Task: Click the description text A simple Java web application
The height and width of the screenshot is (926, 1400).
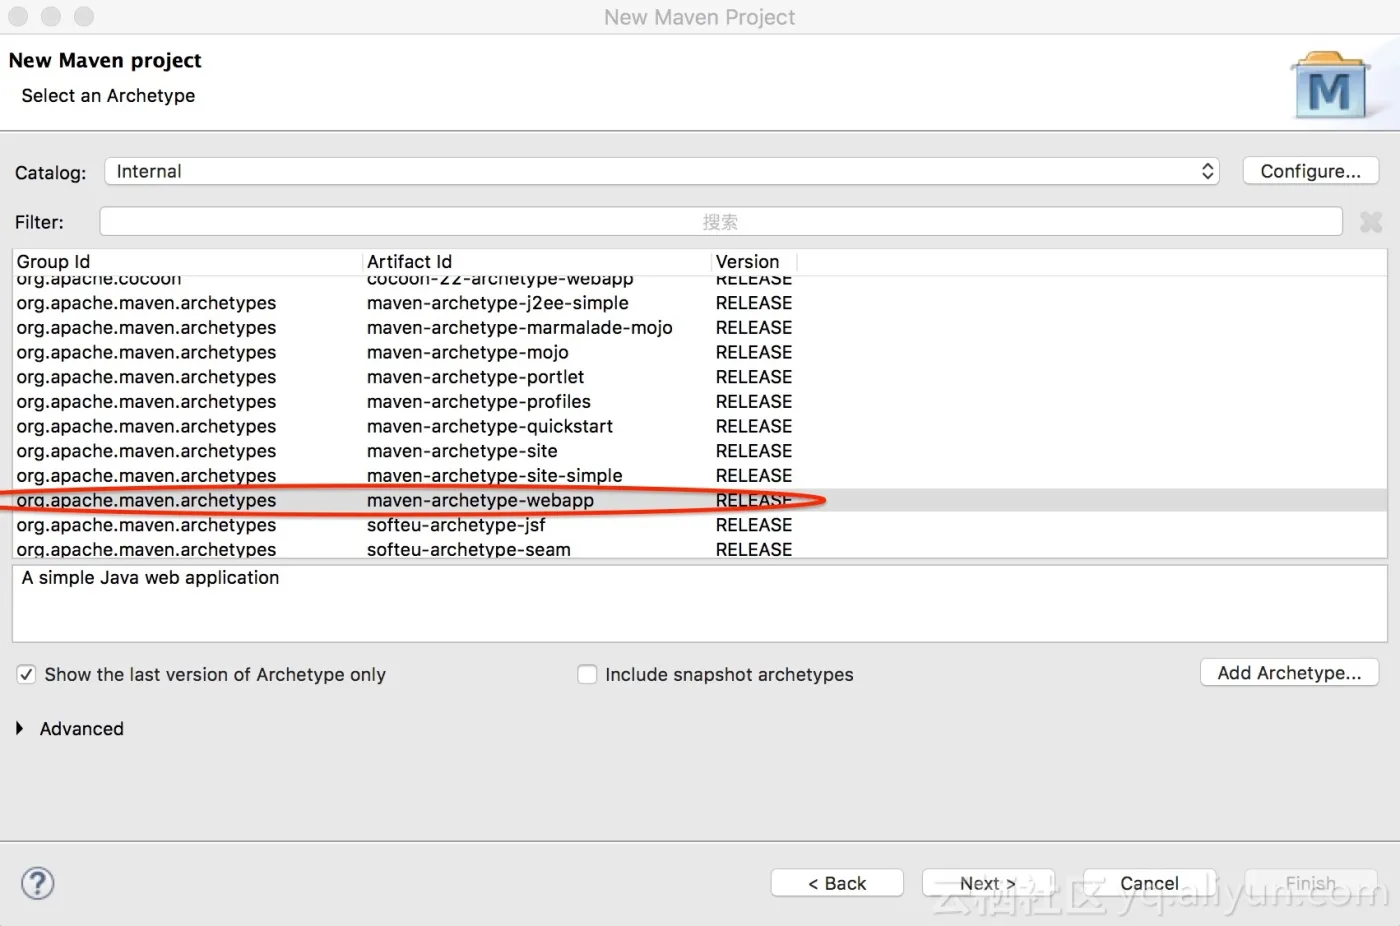Action: [151, 578]
